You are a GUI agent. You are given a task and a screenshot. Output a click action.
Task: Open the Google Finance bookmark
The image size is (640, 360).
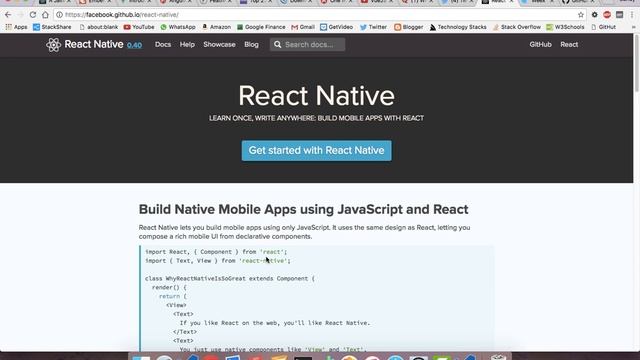coord(261,27)
